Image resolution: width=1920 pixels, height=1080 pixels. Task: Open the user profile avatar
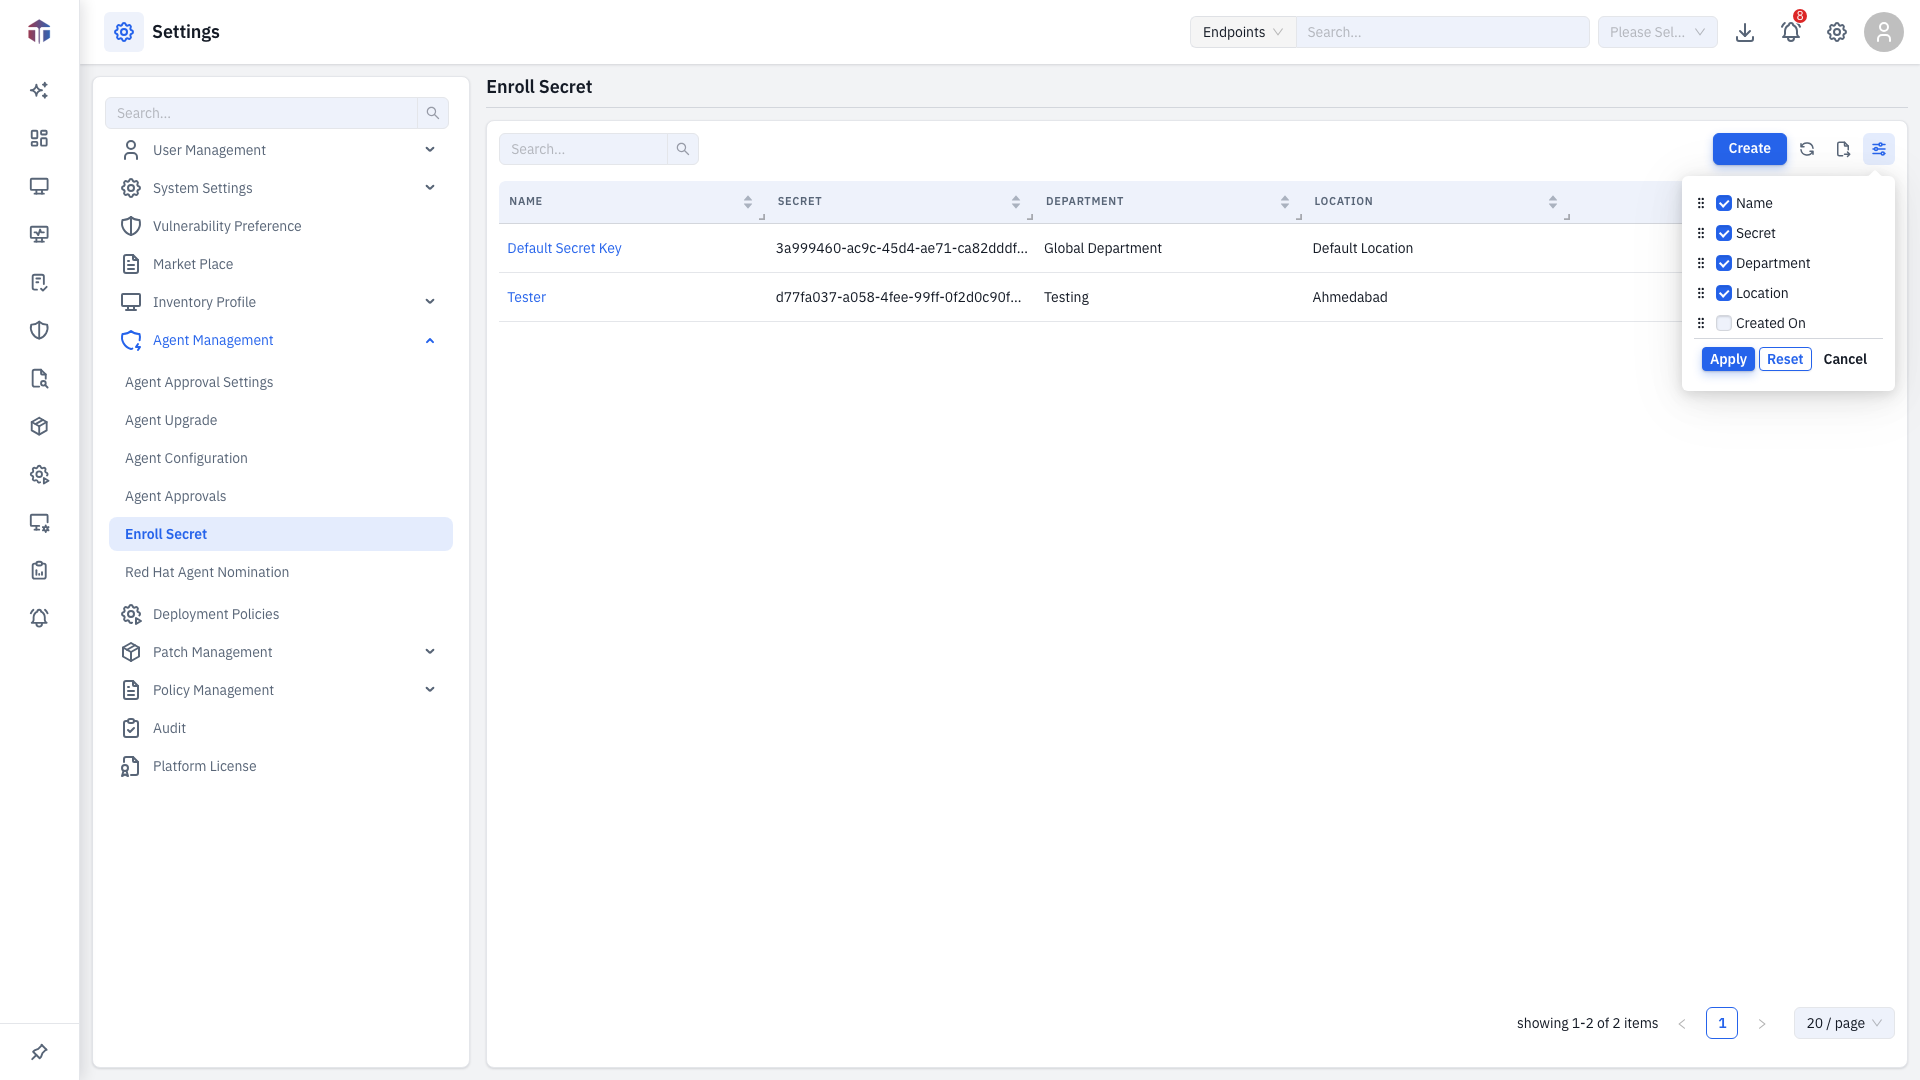click(1884, 32)
